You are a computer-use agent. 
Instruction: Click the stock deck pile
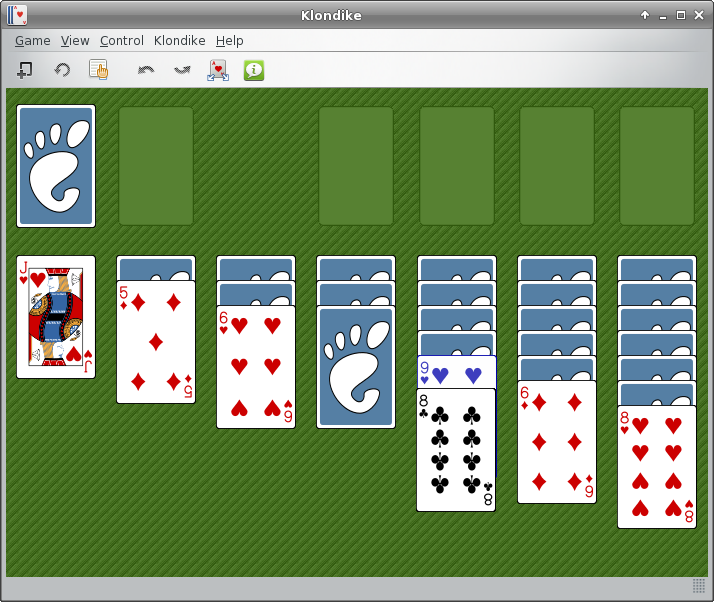(x=56, y=166)
